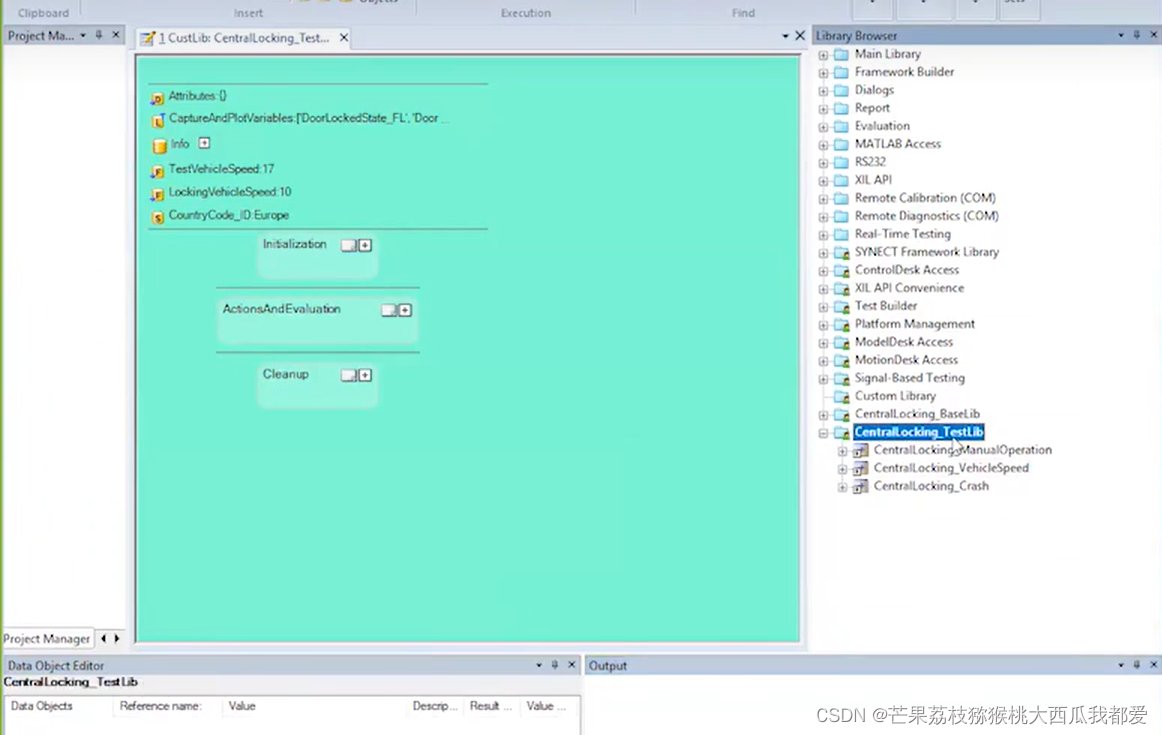Pin the Library Browser panel
Image resolution: width=1162 pixels, height=735 pixels.
pyautogui.click(x=1137, y=35)
